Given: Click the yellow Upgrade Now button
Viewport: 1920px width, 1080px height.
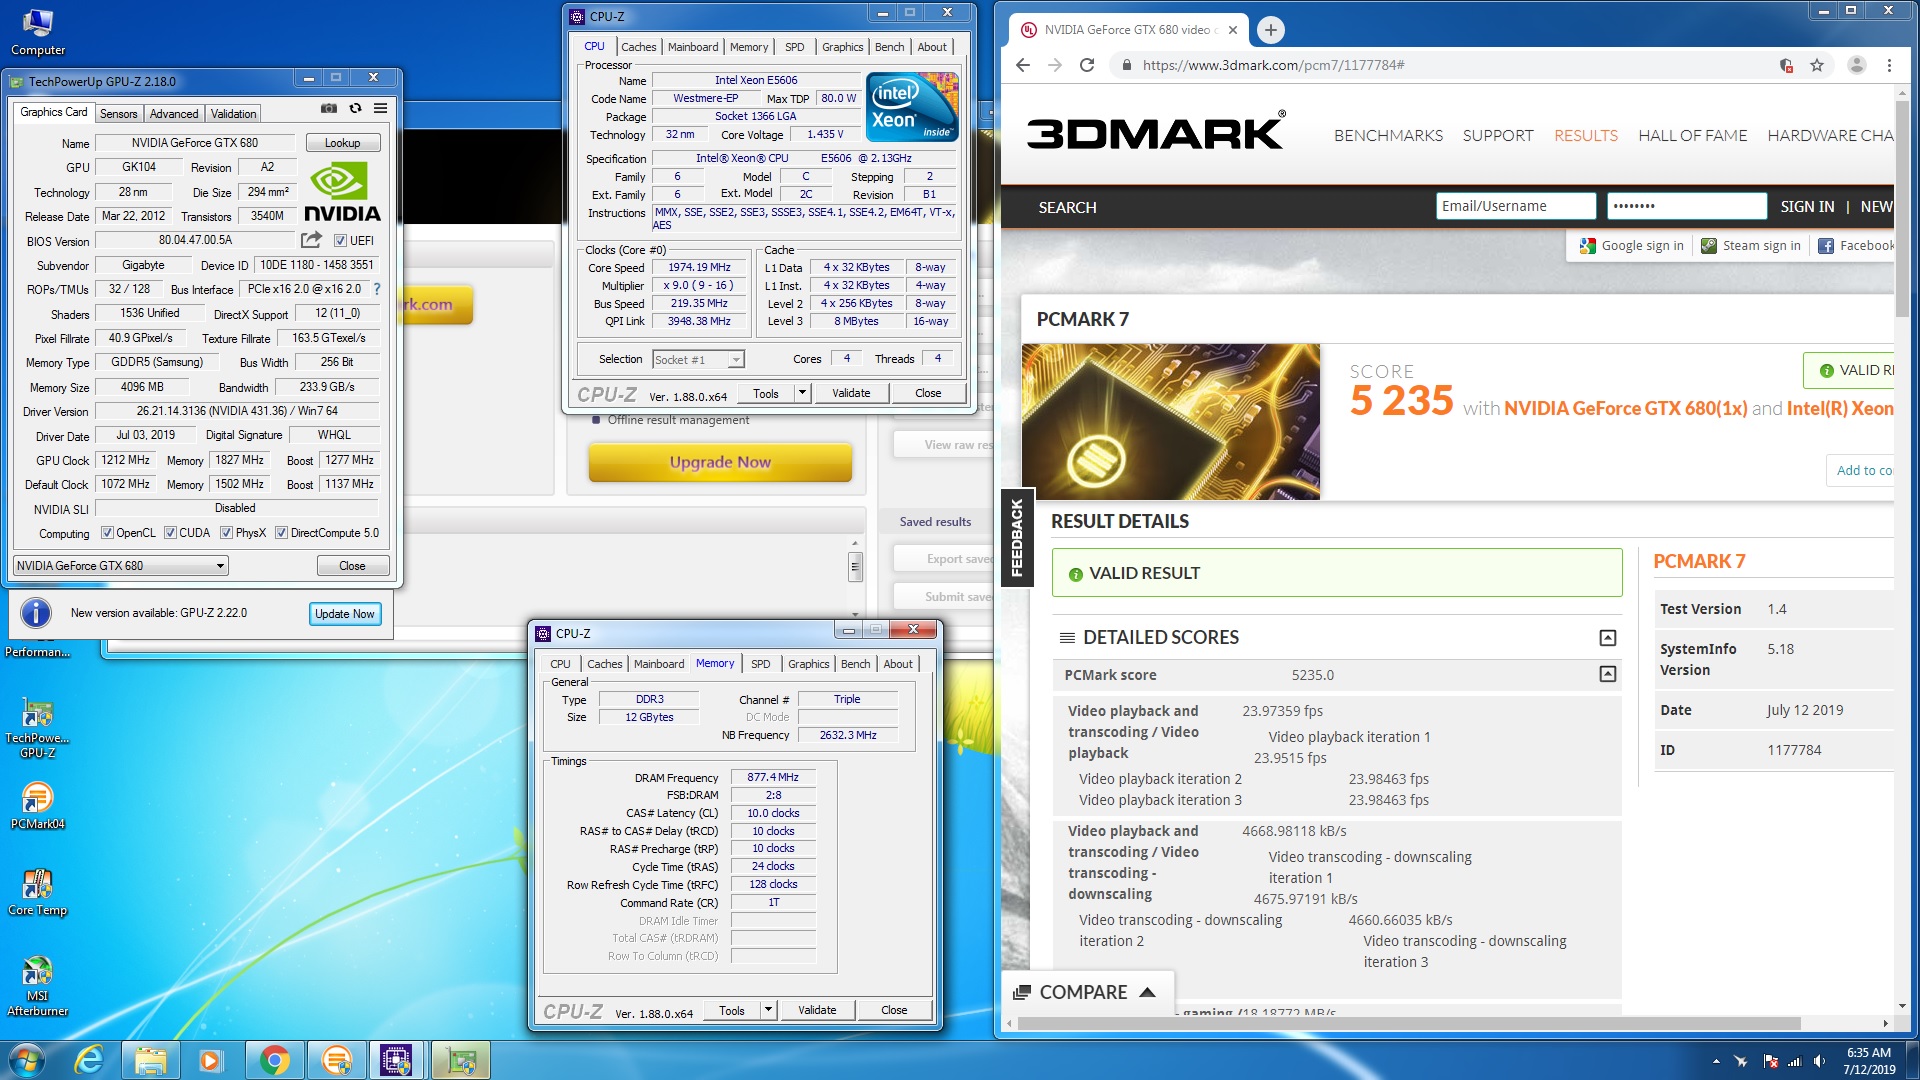Looking at the screenshot, I should click(x=720, y=462).
